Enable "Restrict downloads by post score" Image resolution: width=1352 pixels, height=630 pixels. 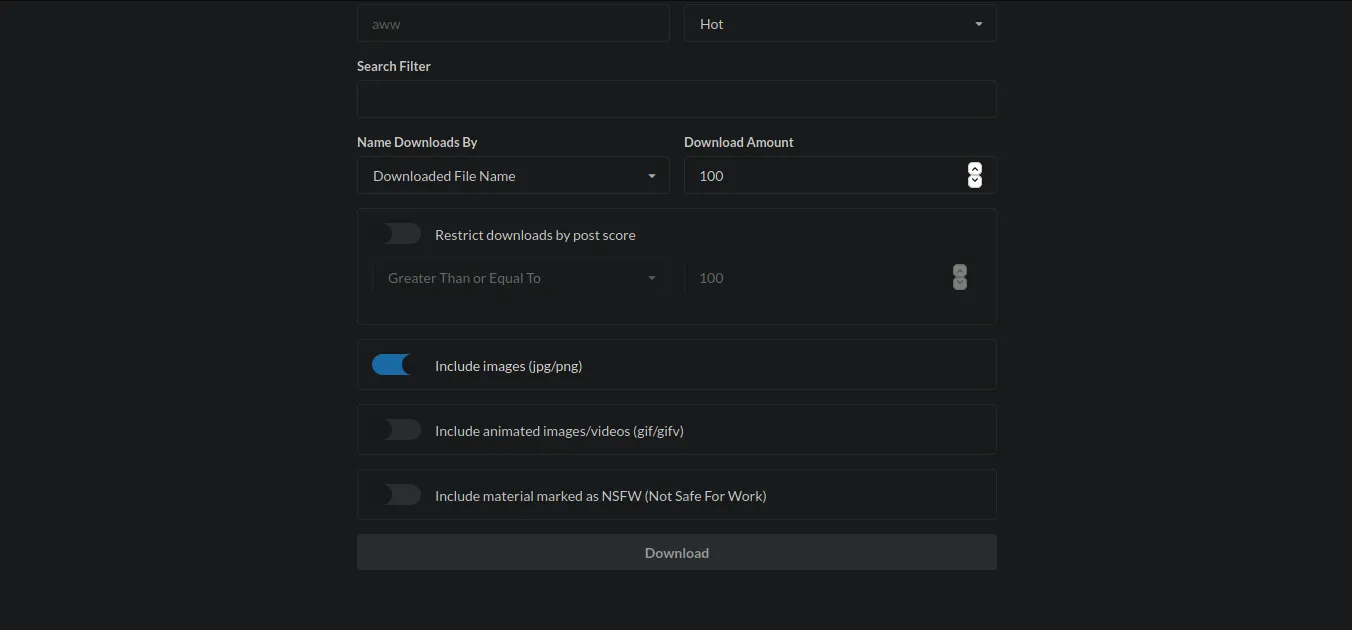tap(400, 233)
